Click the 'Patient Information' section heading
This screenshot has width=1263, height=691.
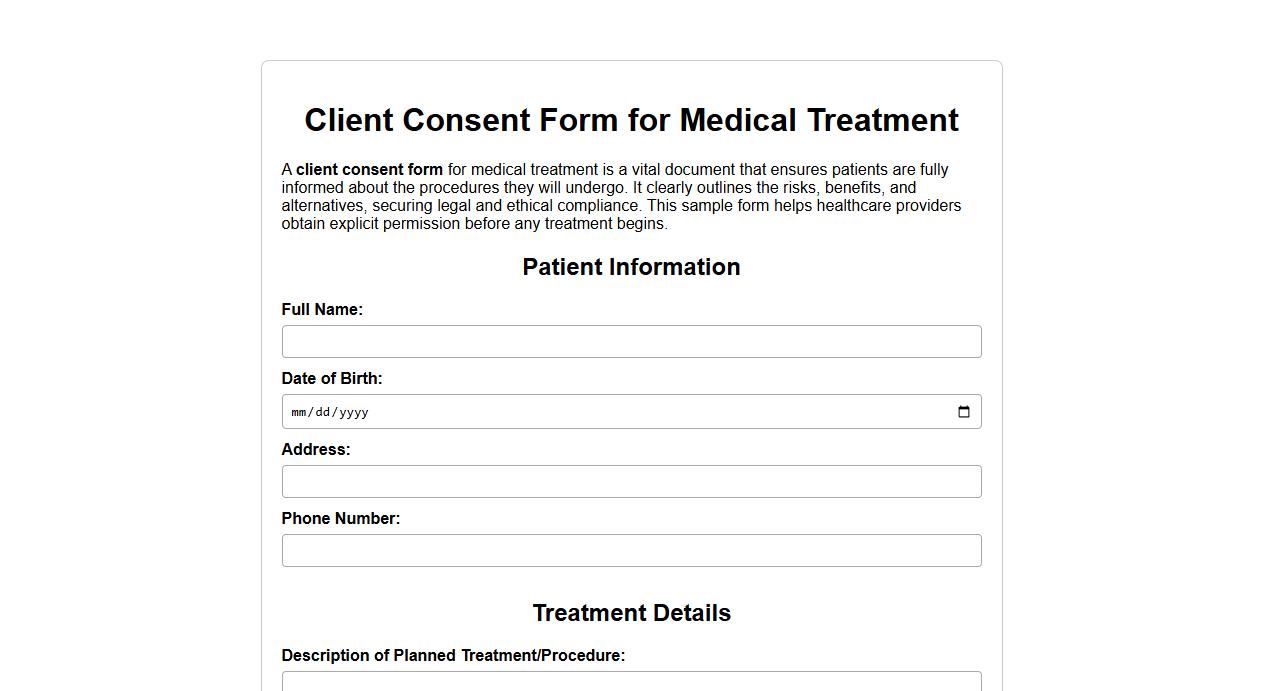pyautogui.click(x=631, y=267)
